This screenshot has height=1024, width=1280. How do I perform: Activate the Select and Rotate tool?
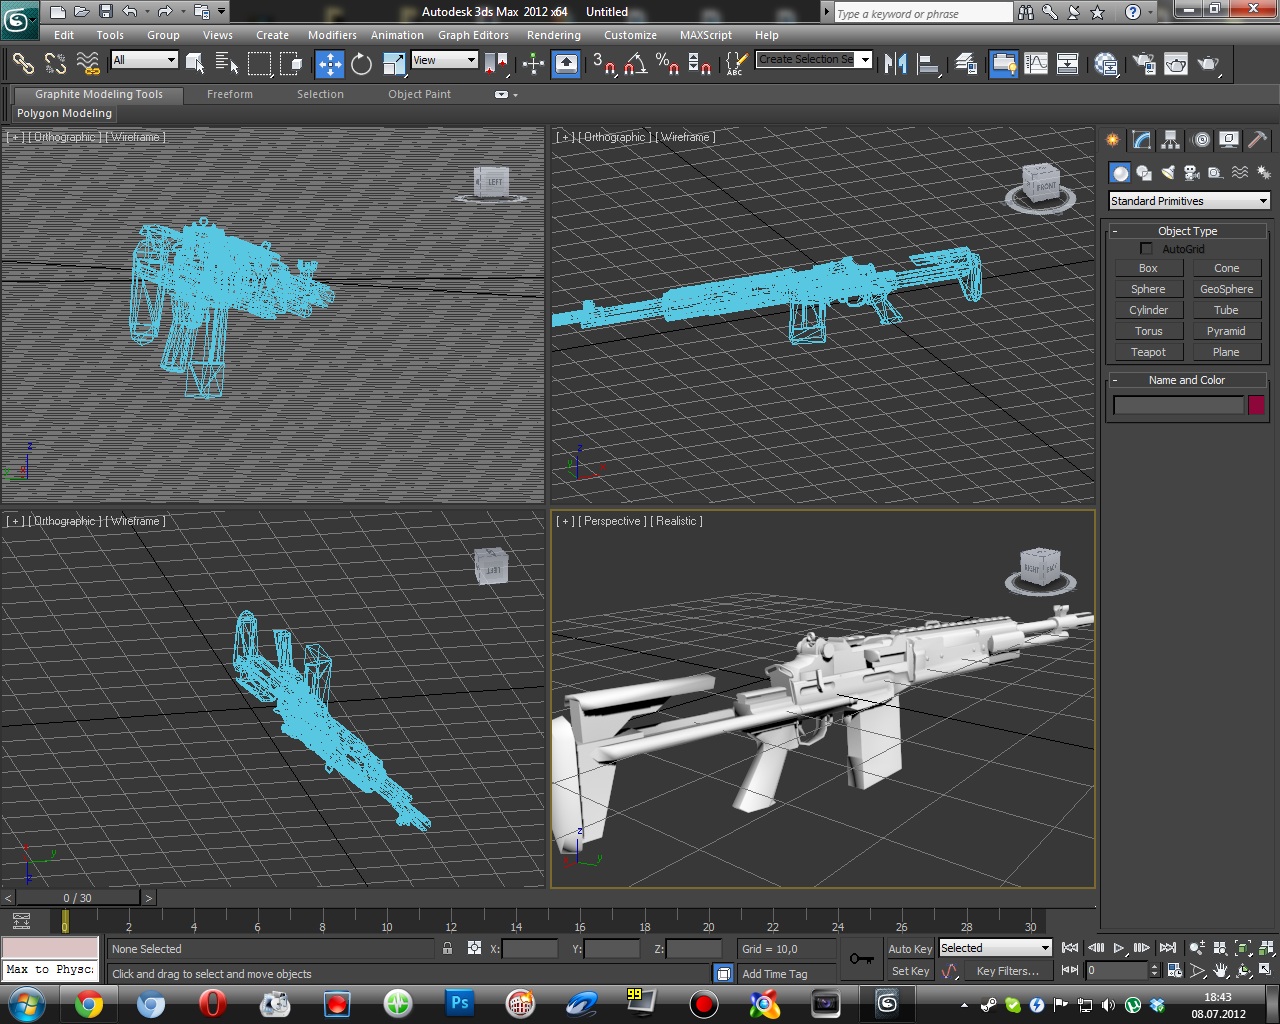361,64
